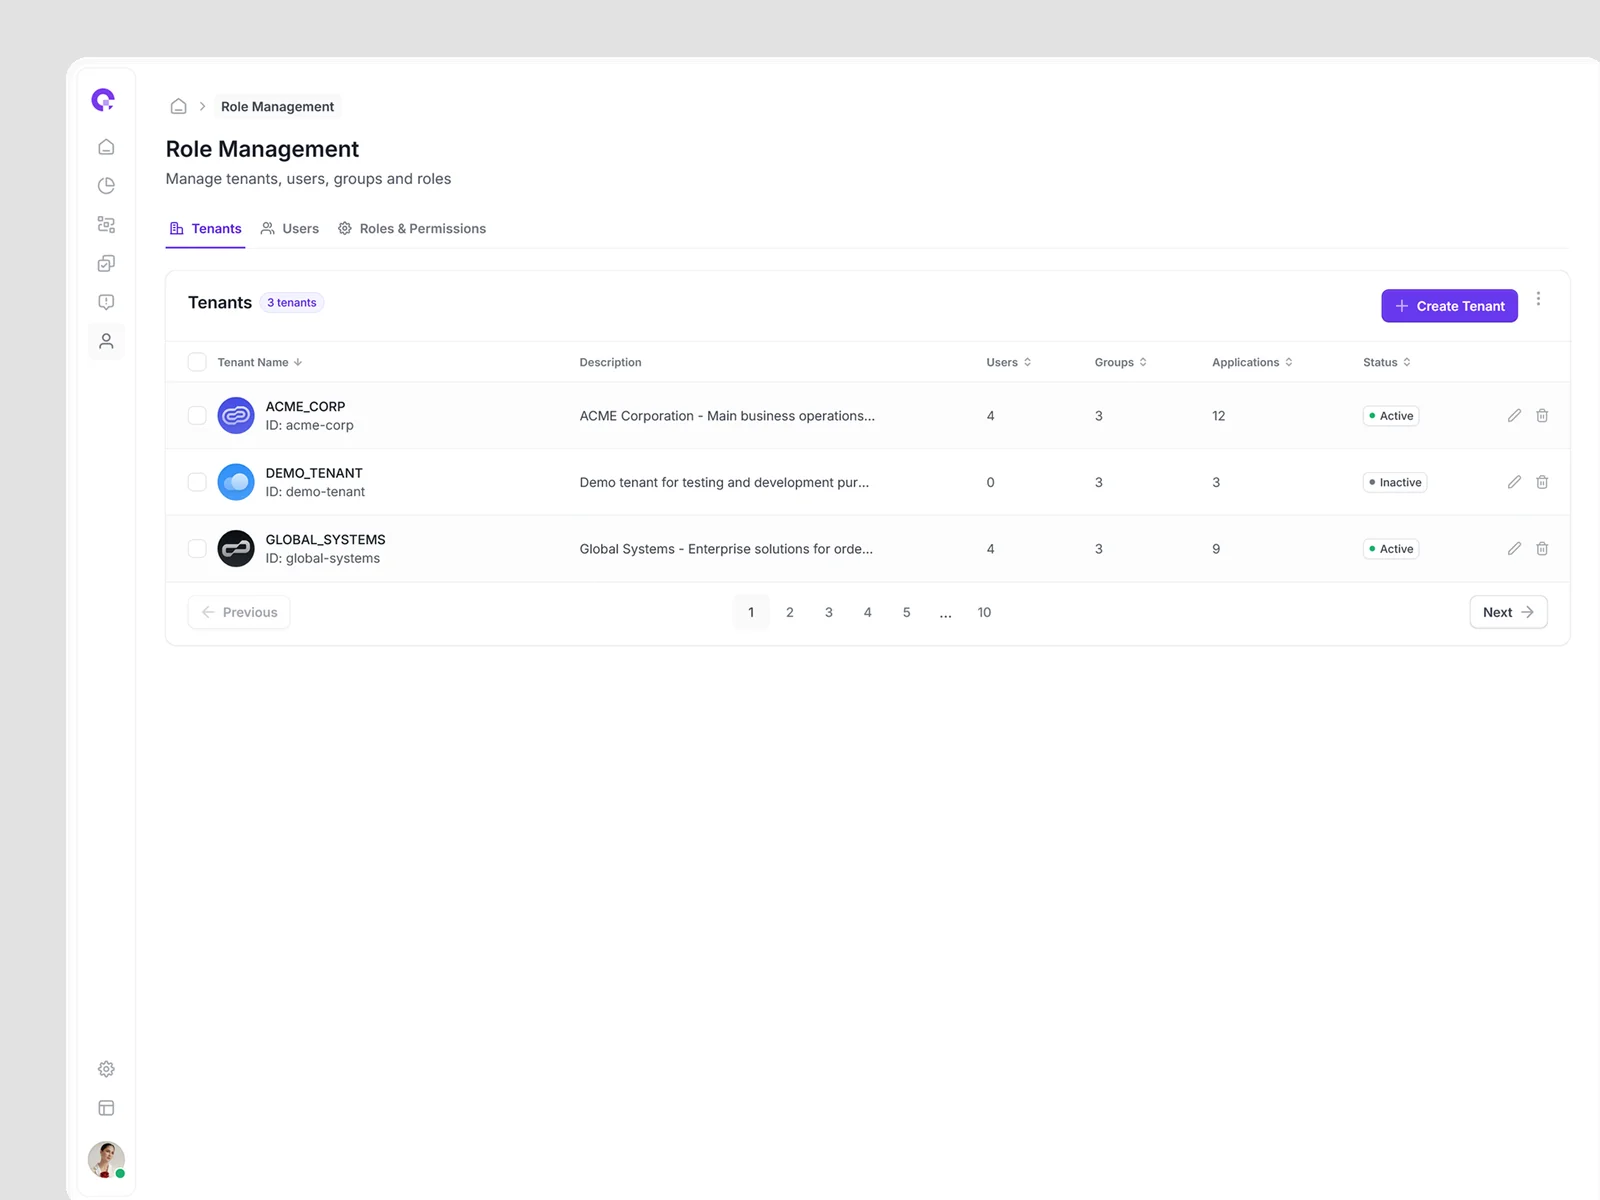Screen dimensions: 1600x1200
Task: Go to the Next page
Action: [x=1508, y=612]
